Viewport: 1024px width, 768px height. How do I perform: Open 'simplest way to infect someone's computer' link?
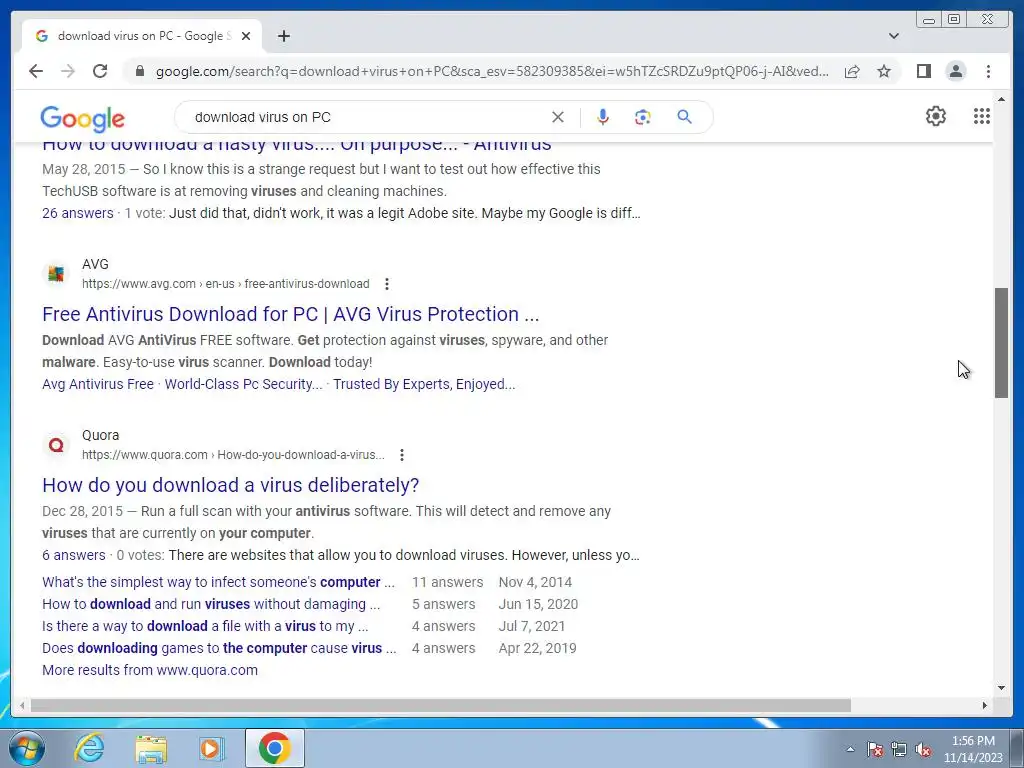[218, 582]
